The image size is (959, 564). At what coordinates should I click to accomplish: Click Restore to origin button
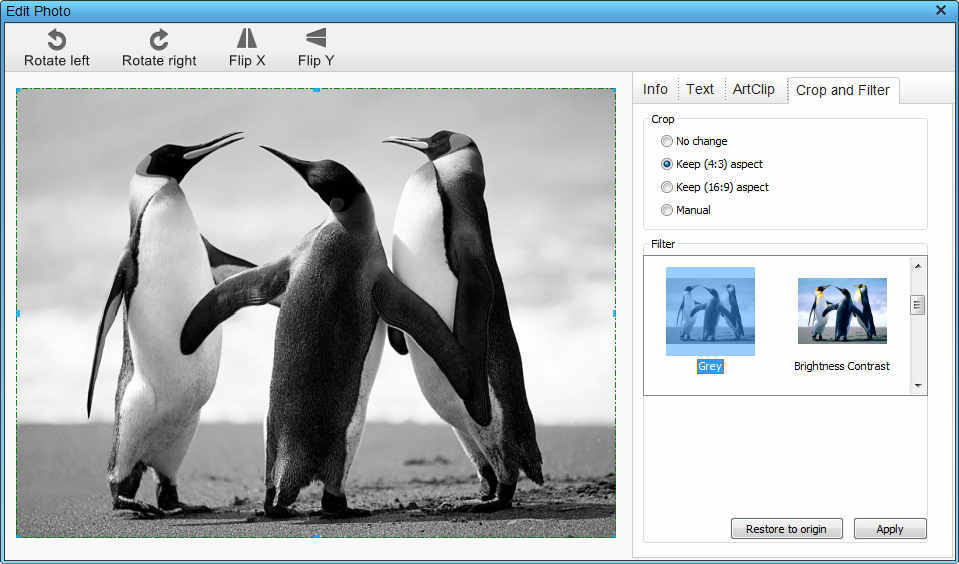click(787, 529)
